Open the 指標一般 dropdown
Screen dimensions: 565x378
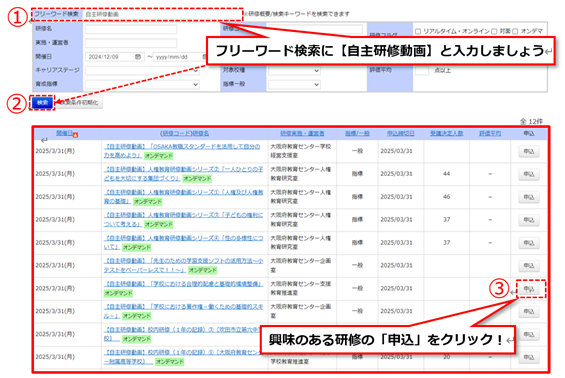[x=294, y=84]
